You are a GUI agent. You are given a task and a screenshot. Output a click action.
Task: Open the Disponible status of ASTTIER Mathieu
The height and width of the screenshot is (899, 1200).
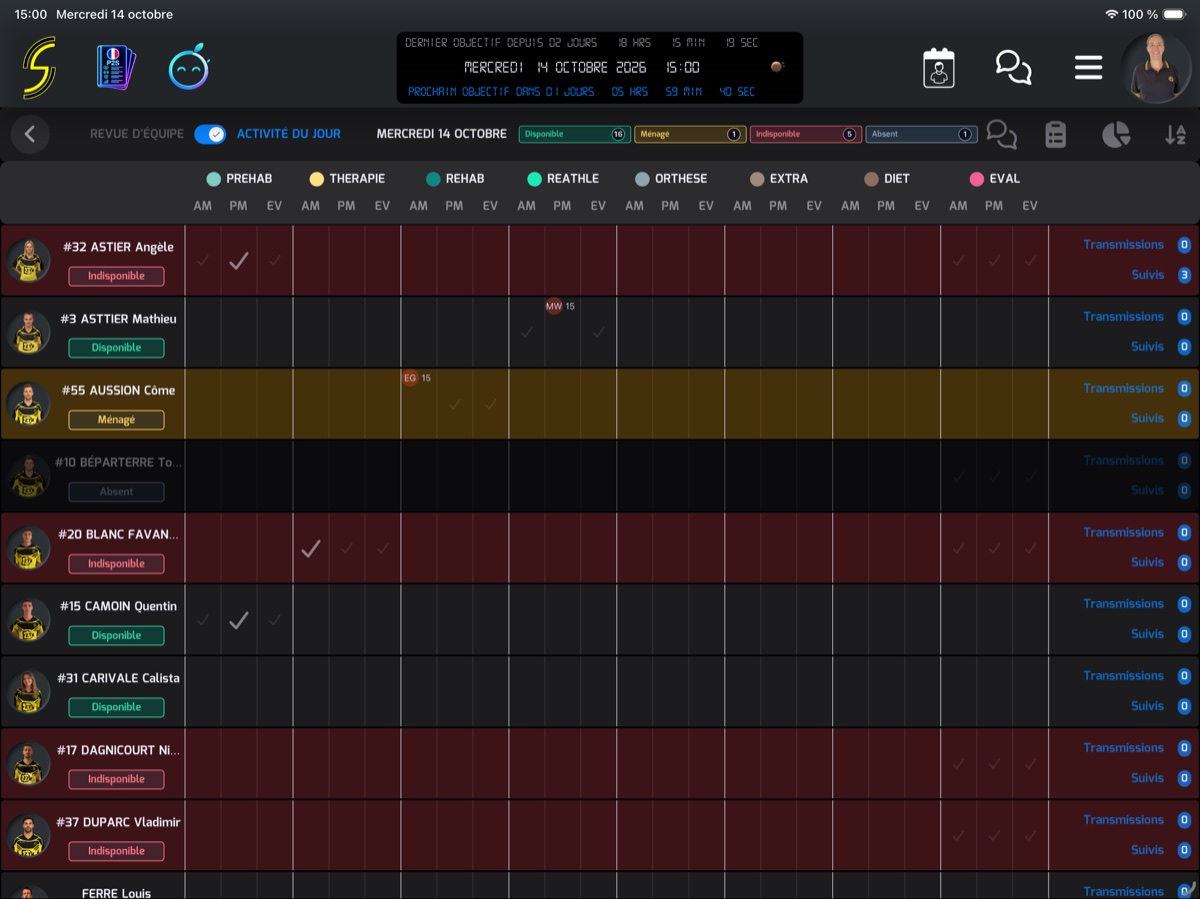coord(116,348)
